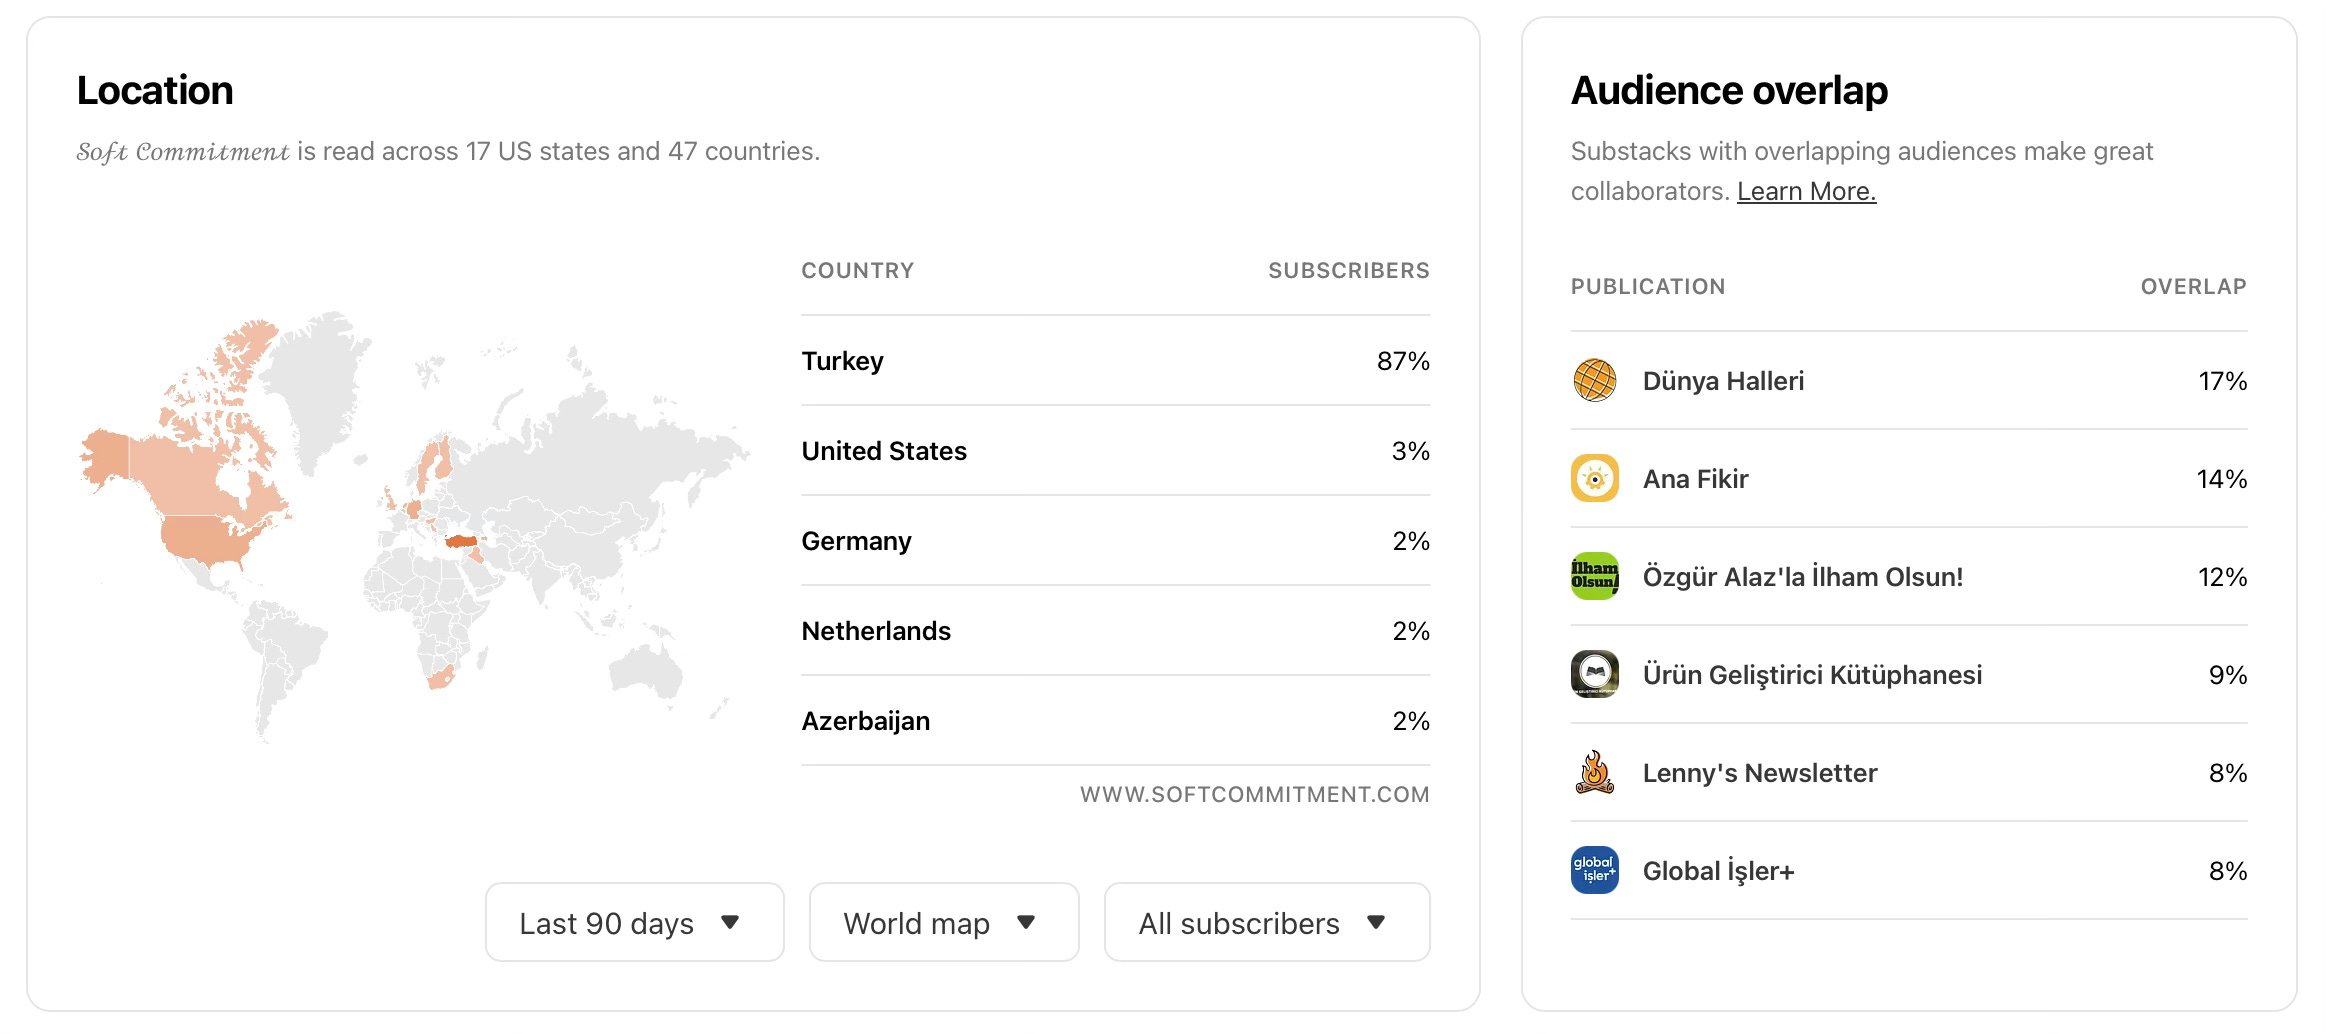Screen dimensions: 2326x1034
Task: Click the Dünya Halleri globe icon
Action: [1594, 380]
